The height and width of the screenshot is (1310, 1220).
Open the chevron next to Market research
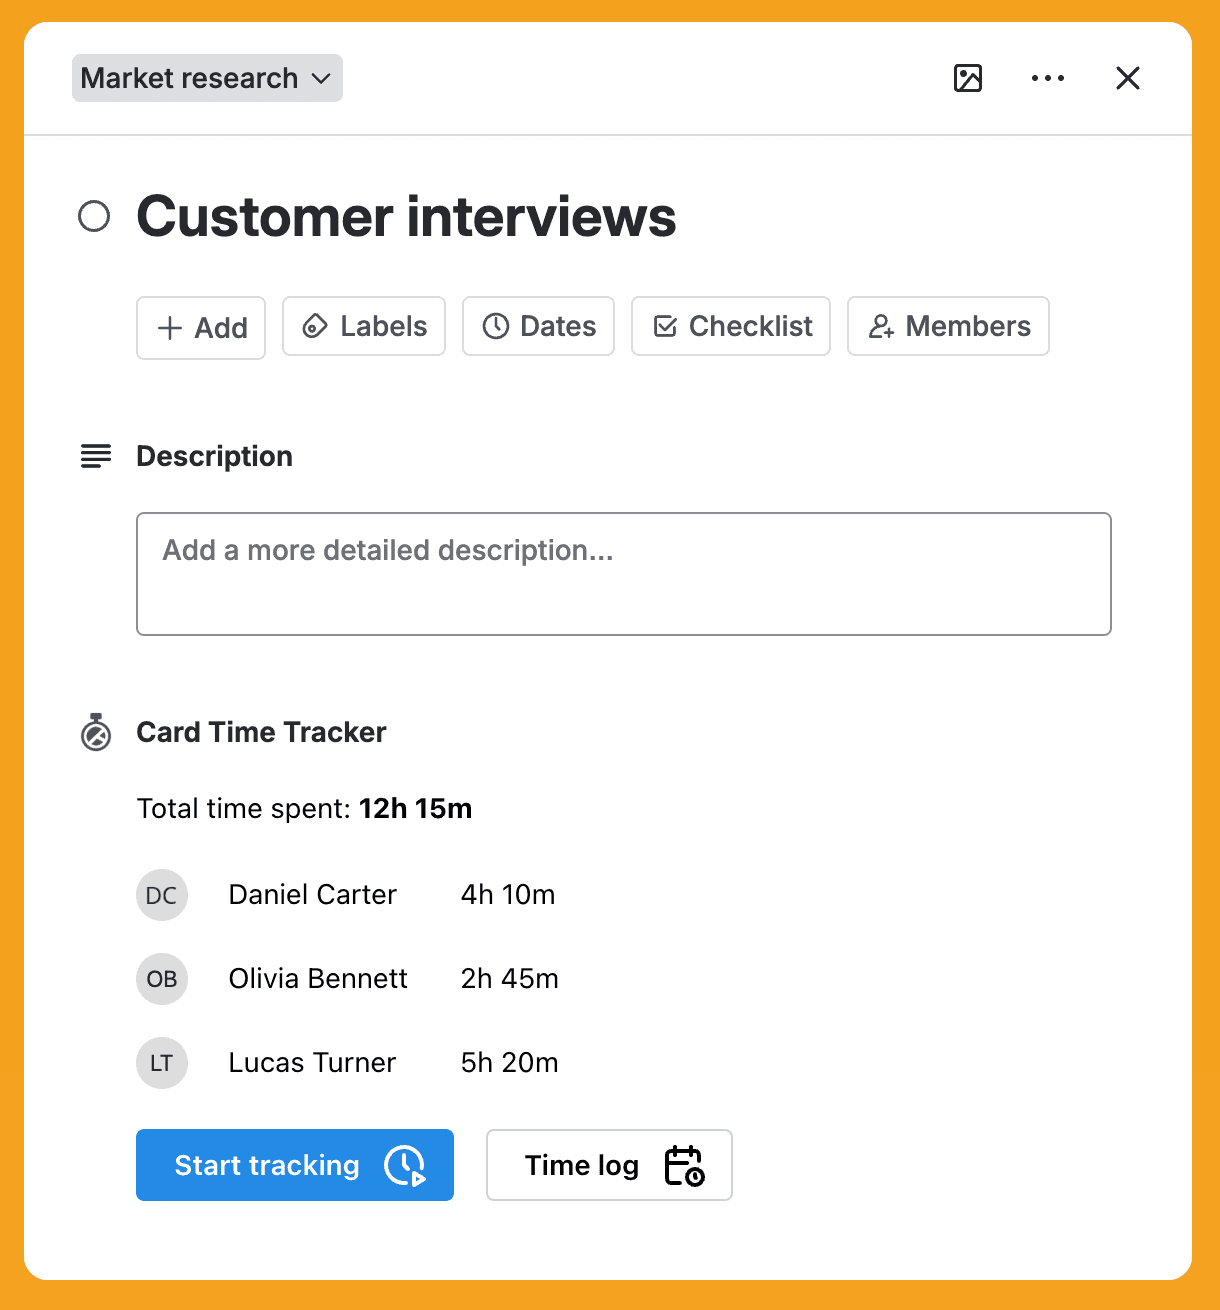(320, 78)
